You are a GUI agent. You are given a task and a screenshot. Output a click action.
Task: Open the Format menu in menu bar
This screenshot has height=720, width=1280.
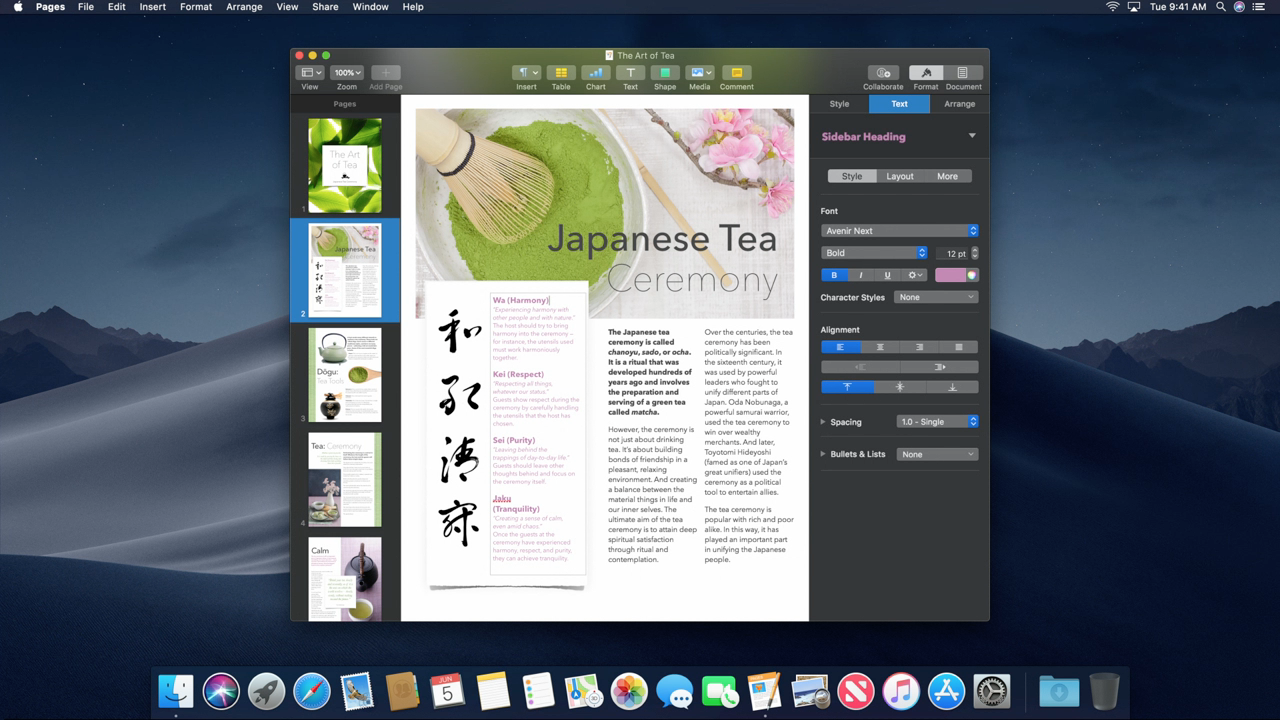pyautogui.click(x=196, y=7)
